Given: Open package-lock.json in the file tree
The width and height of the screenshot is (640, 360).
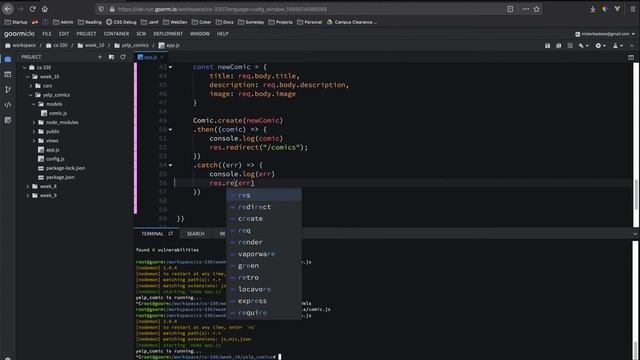Looking at the screenshot, I should tap(65, 168).
